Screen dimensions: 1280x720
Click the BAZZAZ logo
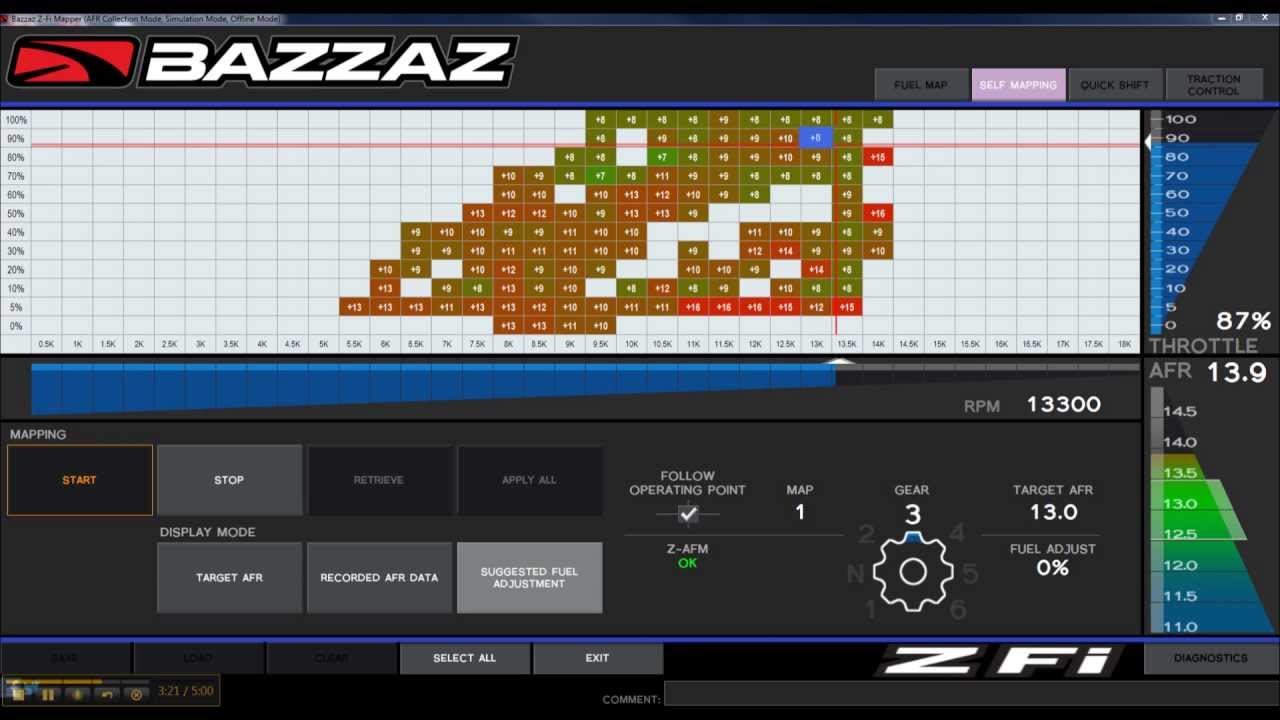[x=262, y=62]
